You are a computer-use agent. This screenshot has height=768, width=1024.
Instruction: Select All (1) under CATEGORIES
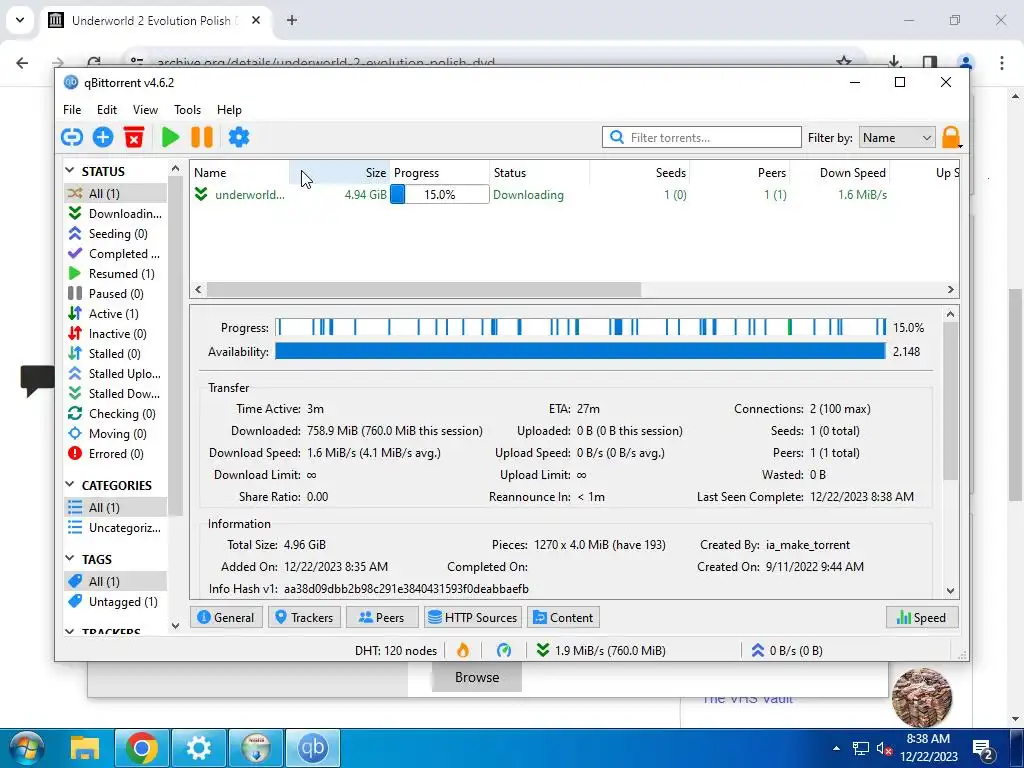115,507
